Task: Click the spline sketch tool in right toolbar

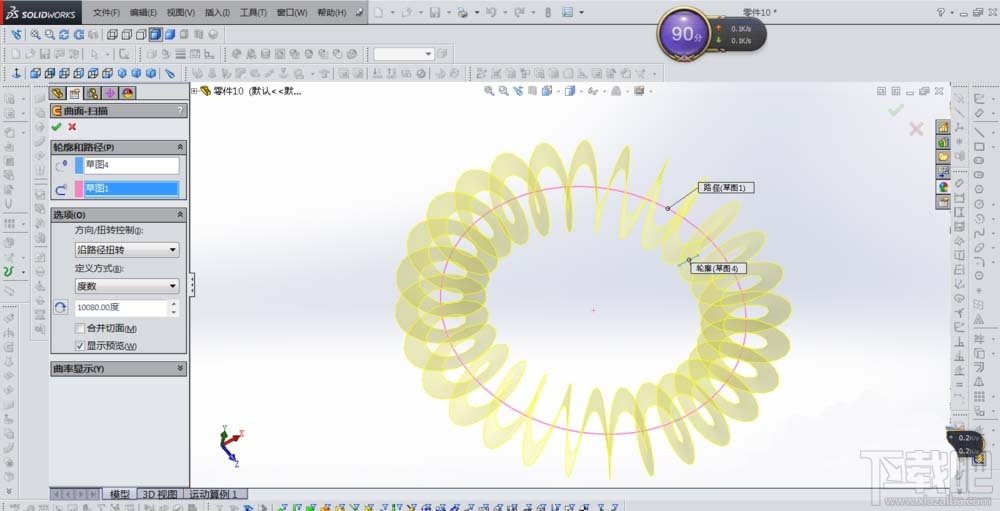Action: (979, 233)
